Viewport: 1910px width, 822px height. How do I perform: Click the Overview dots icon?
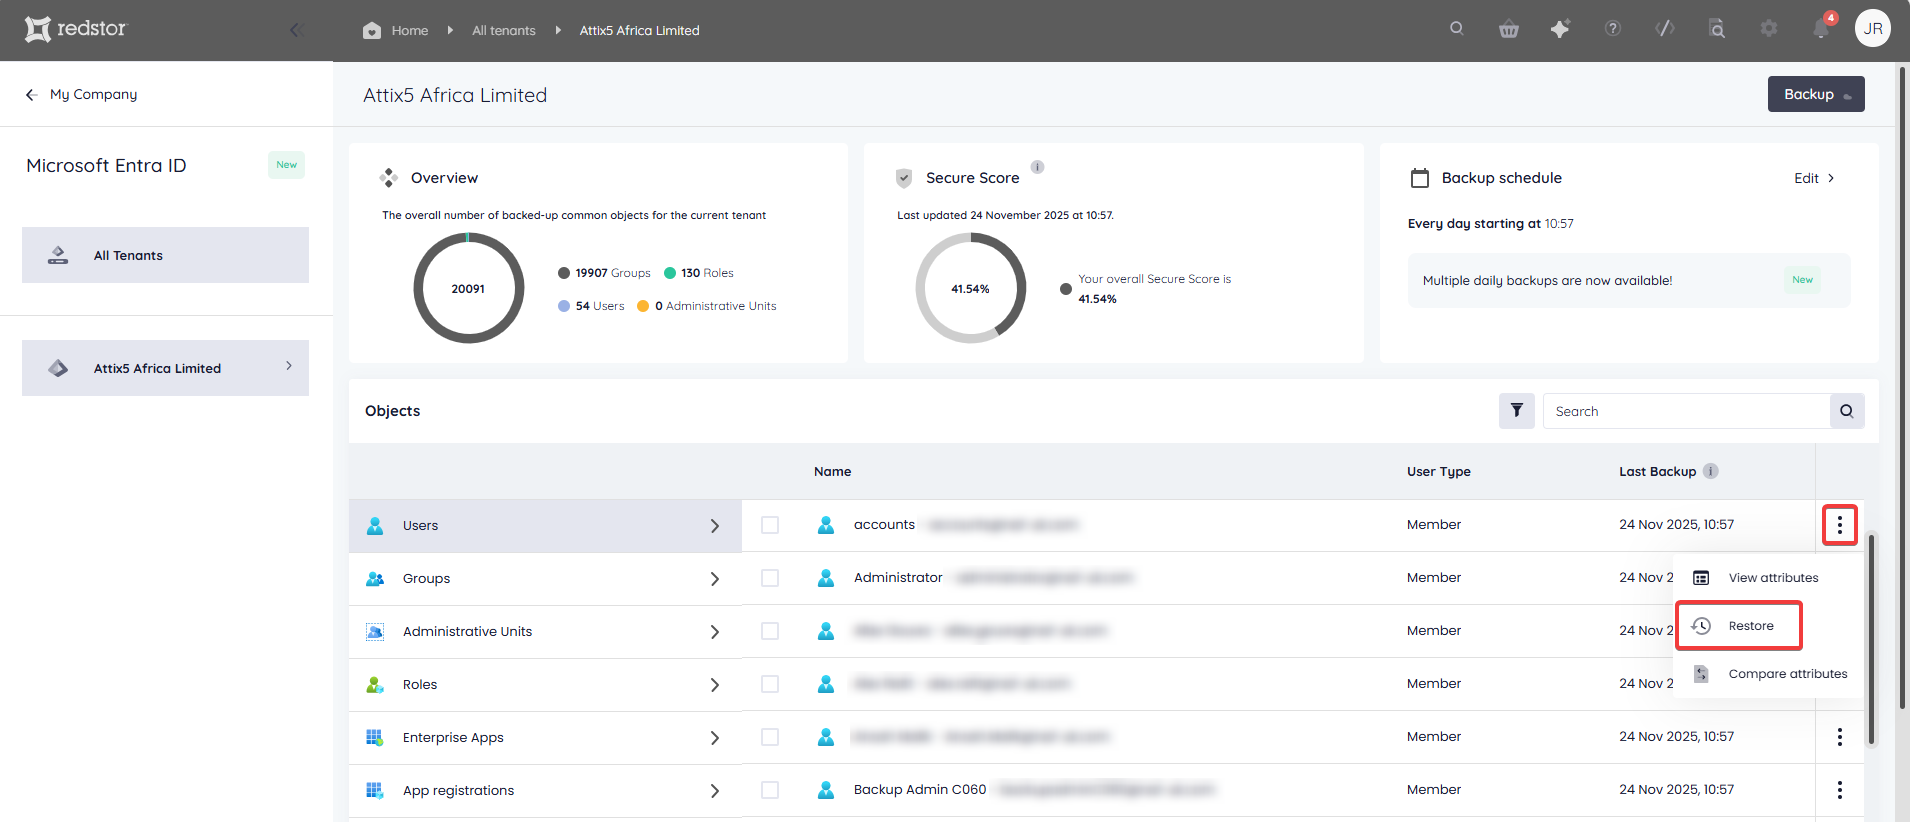[389, 178]
